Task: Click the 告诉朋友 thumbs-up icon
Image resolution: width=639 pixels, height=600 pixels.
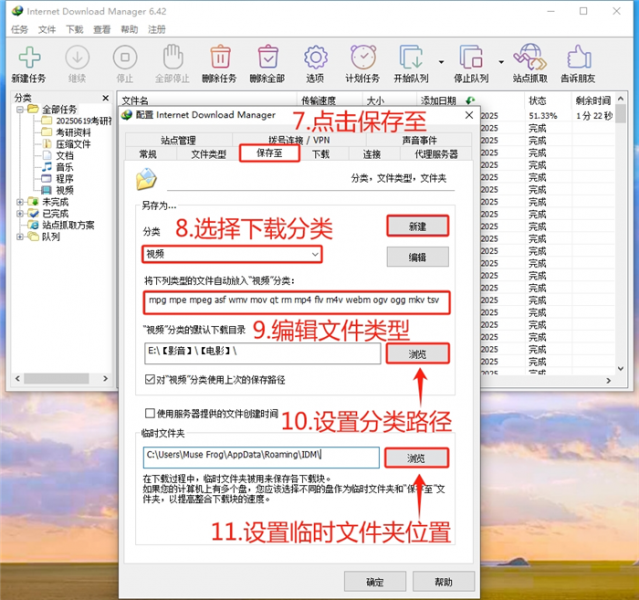Action: (x=579, y=56)
